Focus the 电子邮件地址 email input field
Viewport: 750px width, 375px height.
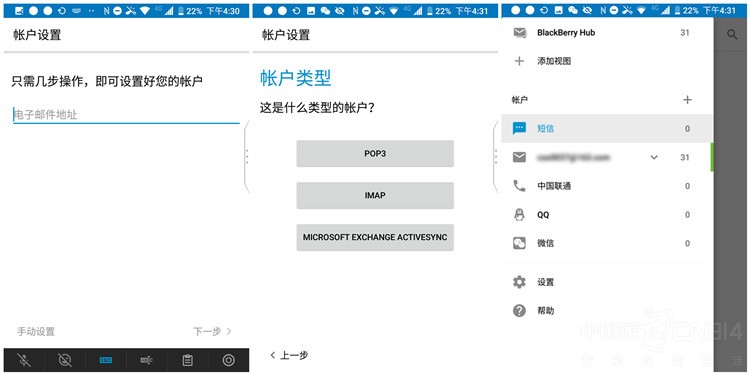(126, 115)
